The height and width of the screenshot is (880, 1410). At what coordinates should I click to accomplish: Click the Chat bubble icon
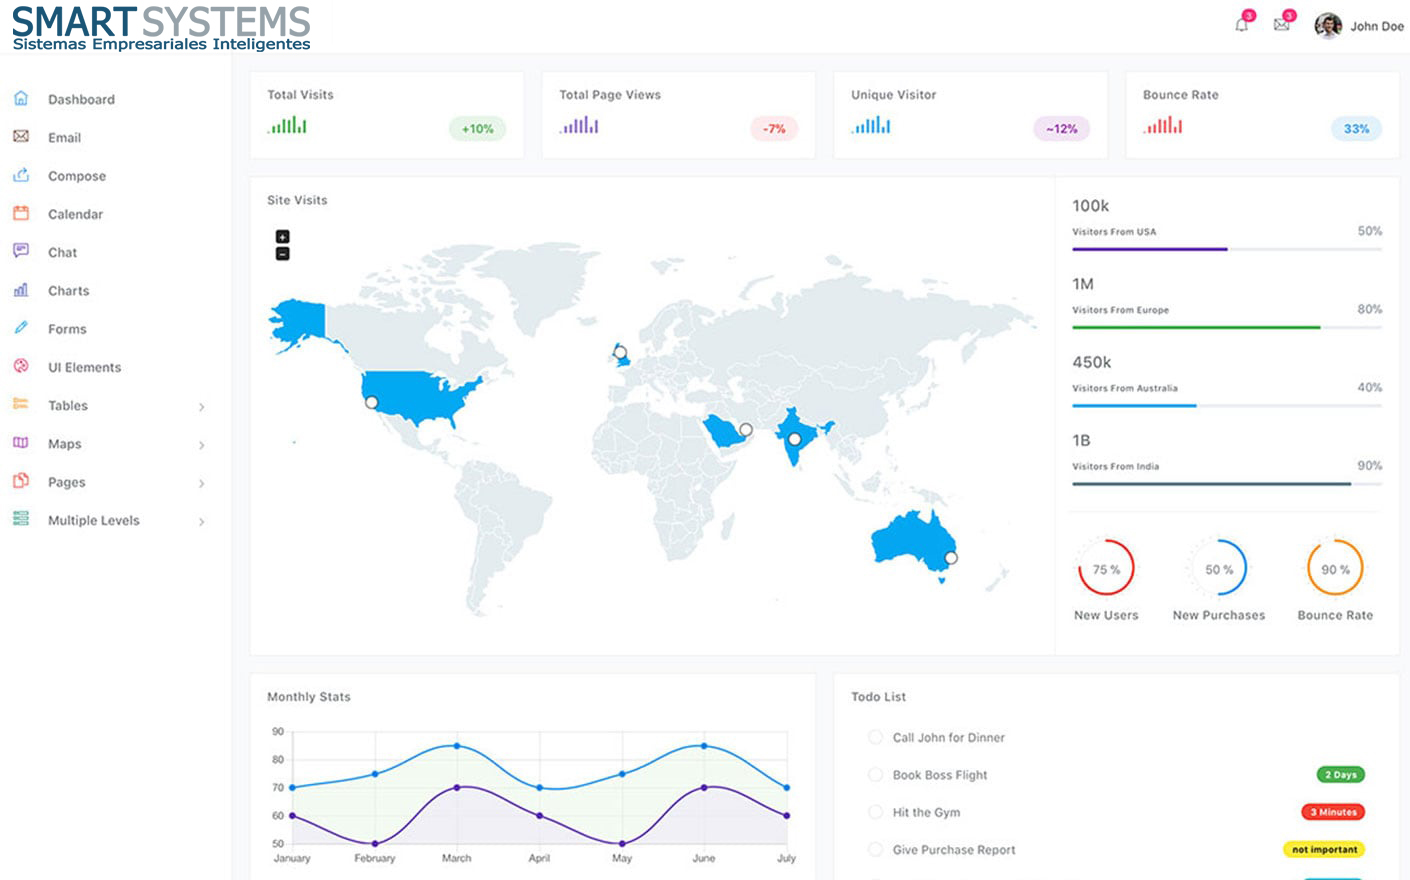pyautogui.click(x=21, y=251)
